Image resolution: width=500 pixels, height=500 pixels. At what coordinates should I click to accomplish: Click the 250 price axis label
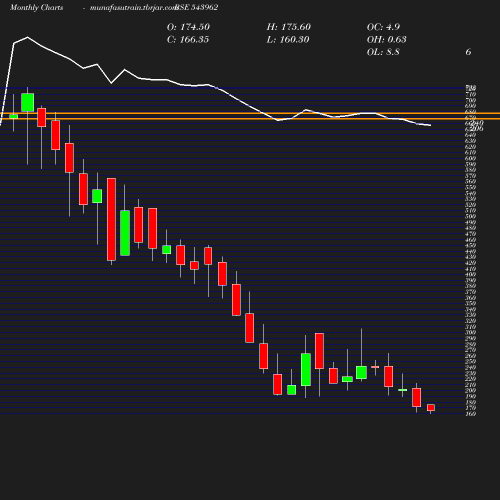tap(470, 361)
